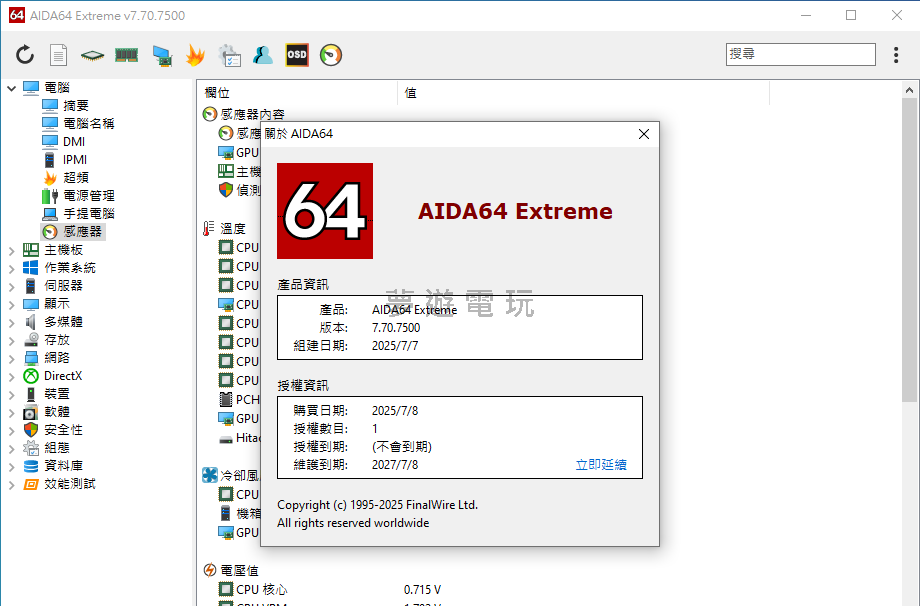Expand the 存放 tree node
Viewport: 920px width, 606px height.
point(11,341)
